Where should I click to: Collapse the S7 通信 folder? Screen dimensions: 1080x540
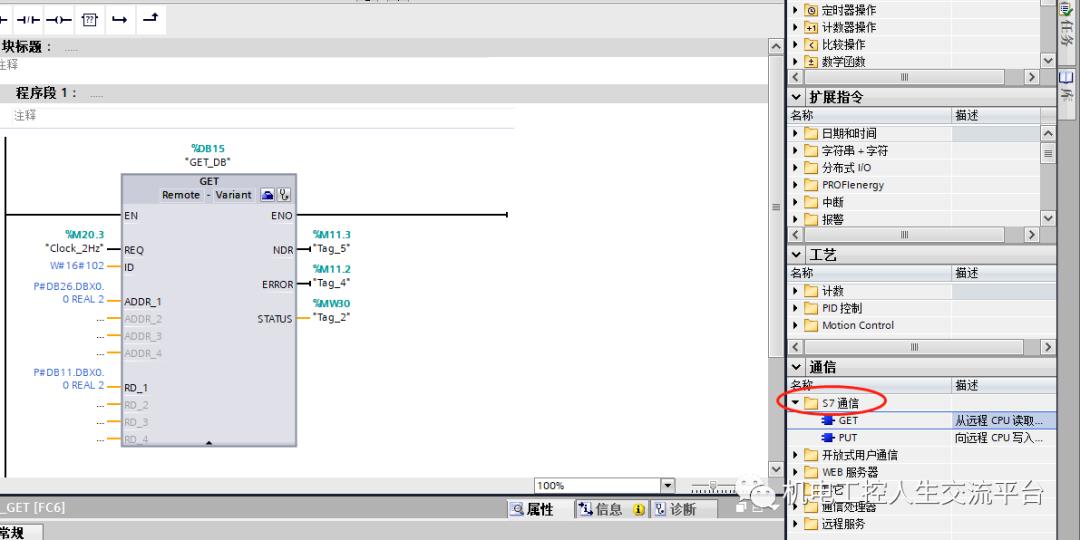(796, 402)
